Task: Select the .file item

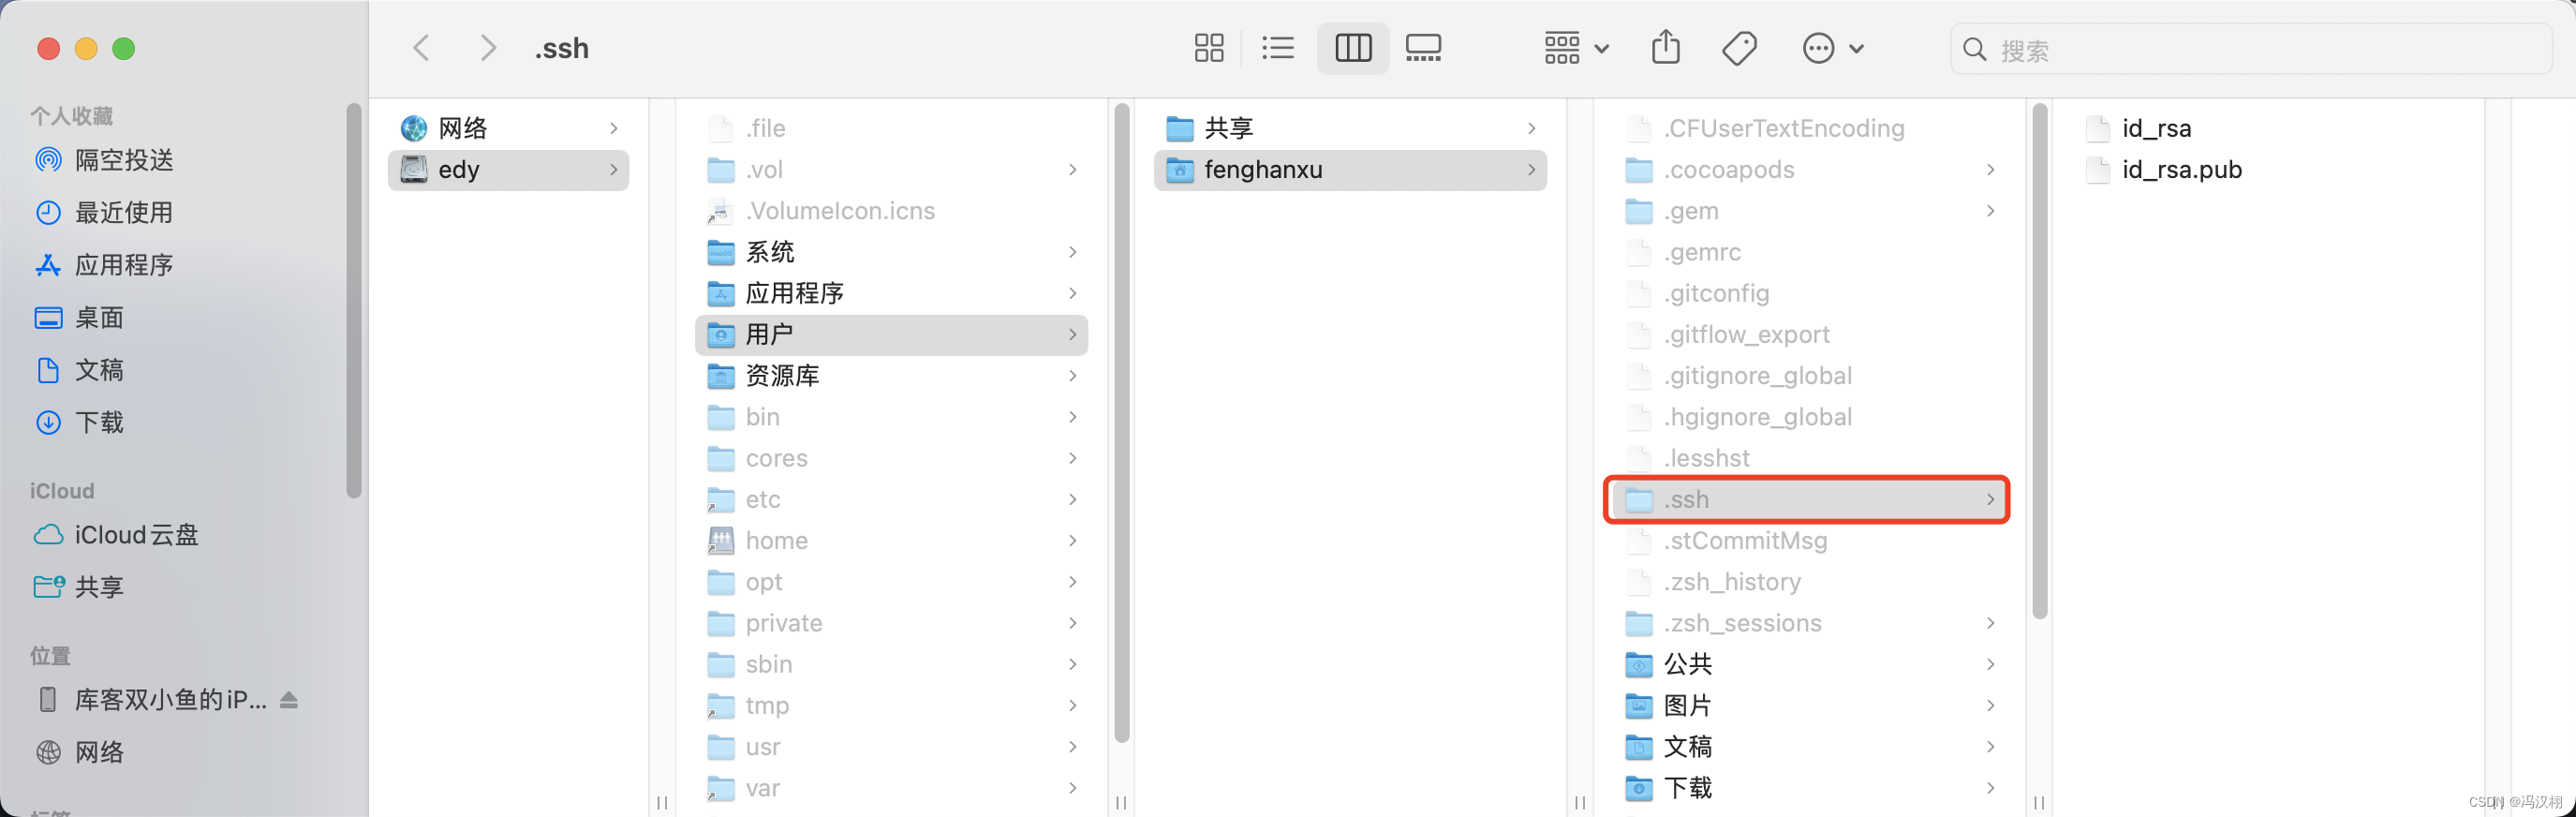Action: [891, 128]
